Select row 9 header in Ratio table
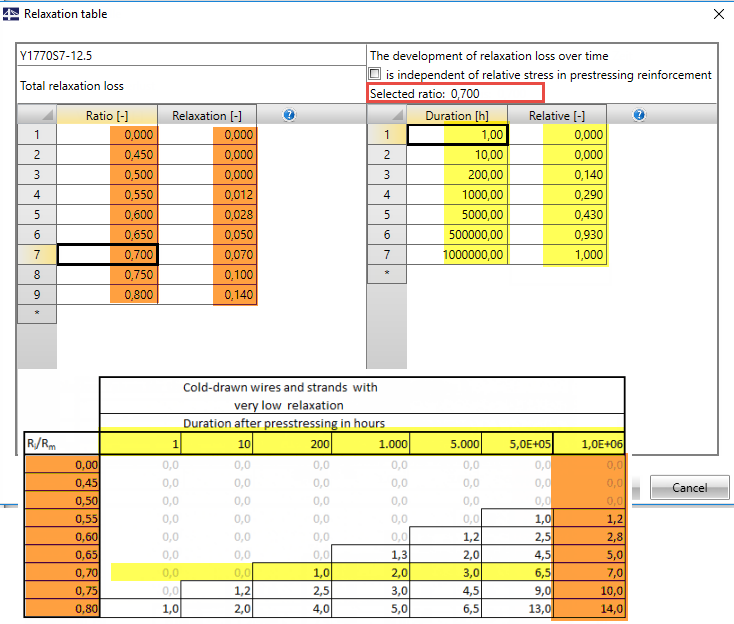The height and width of the screenshot is (624, 734). 37,295
